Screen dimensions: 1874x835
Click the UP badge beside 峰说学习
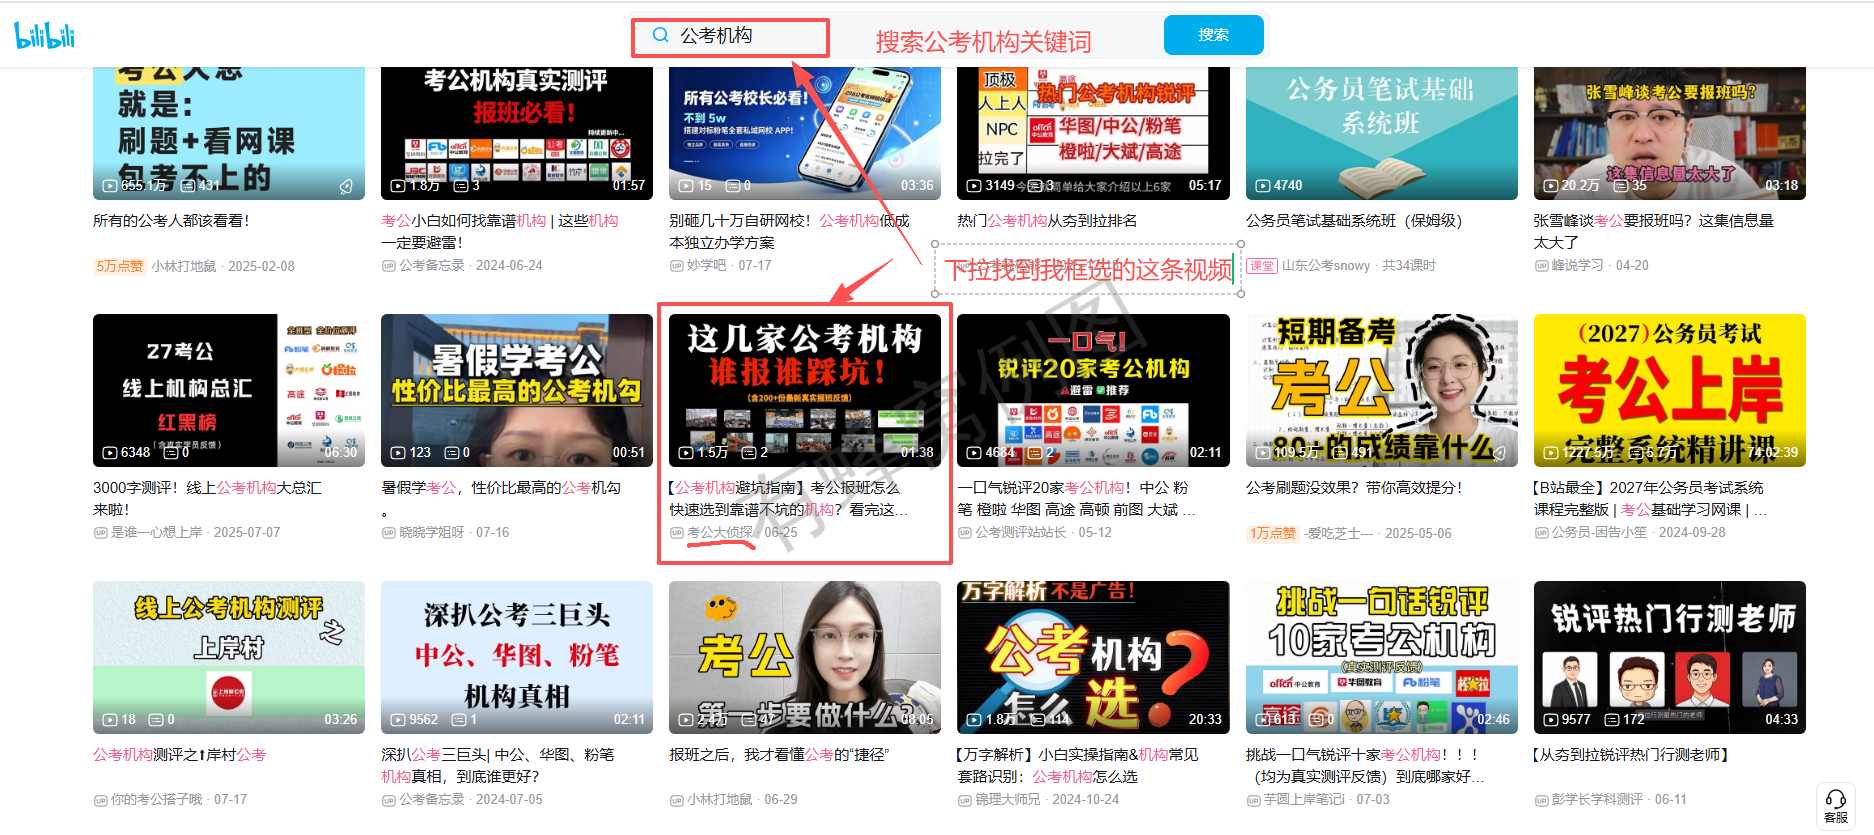click(1541, 266)
